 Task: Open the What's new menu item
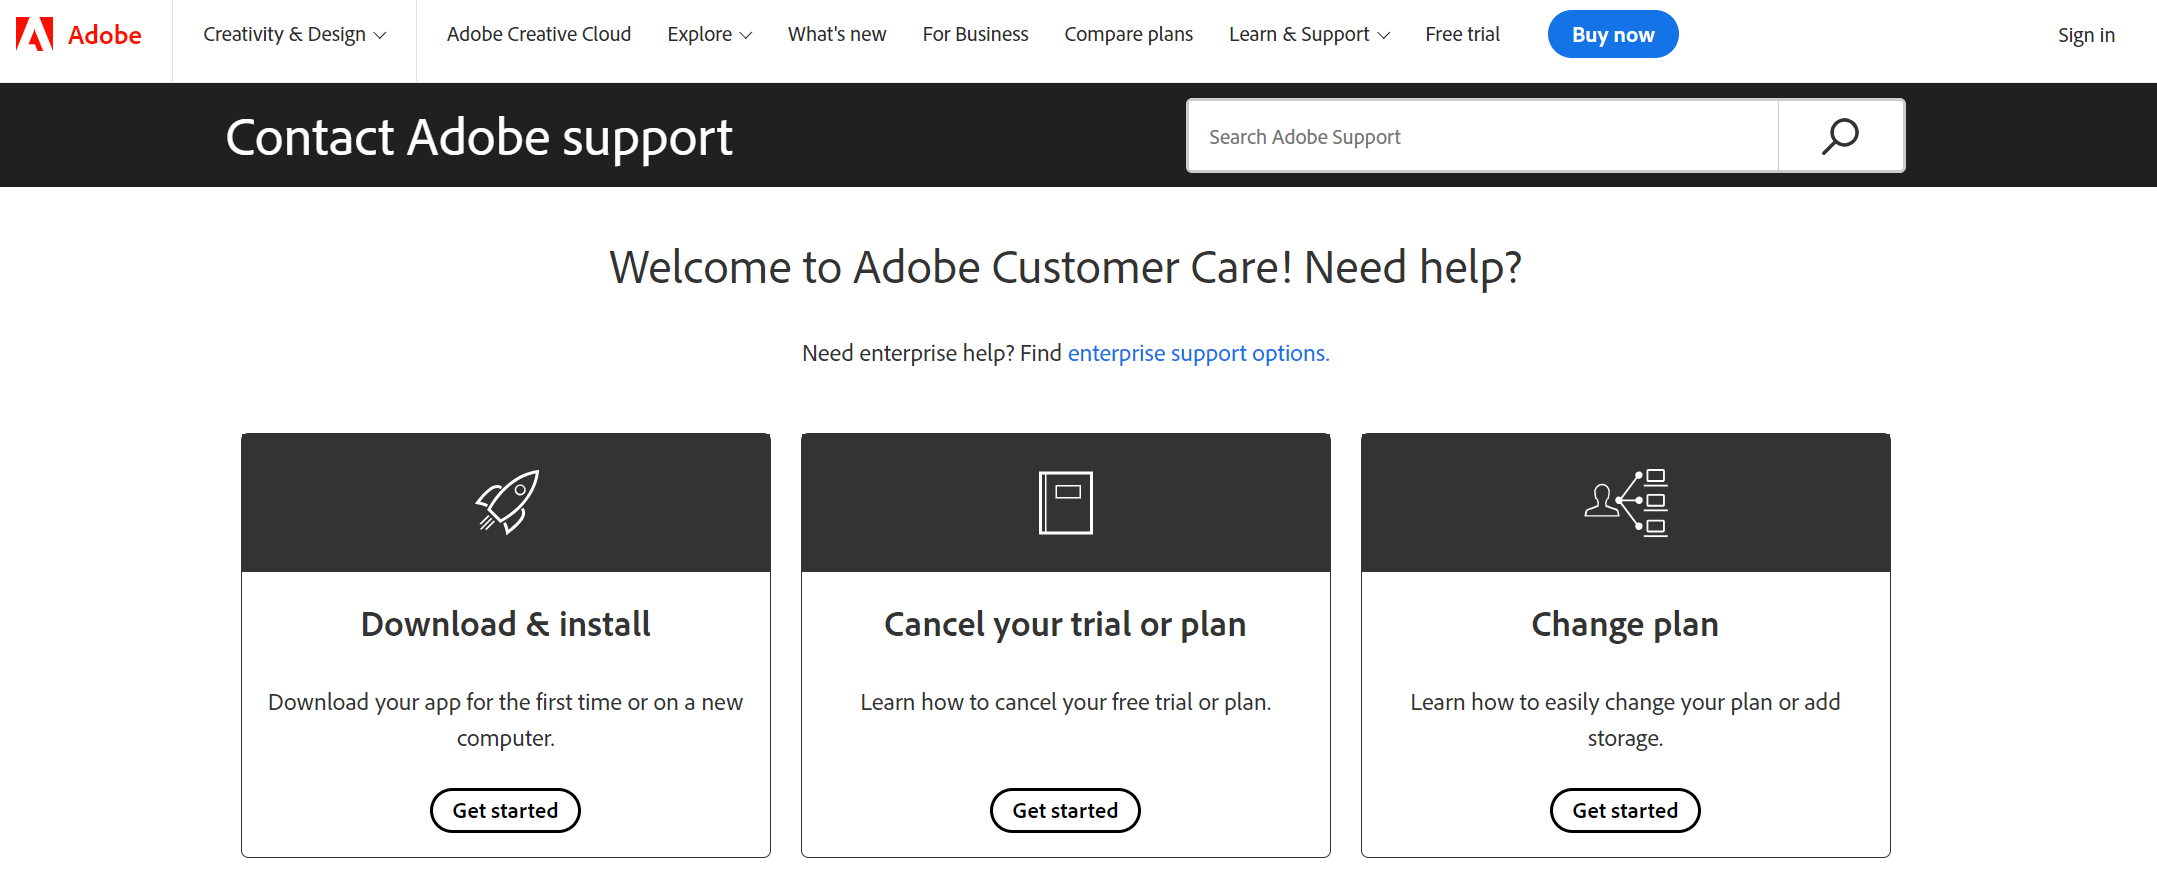click(836, 34)
